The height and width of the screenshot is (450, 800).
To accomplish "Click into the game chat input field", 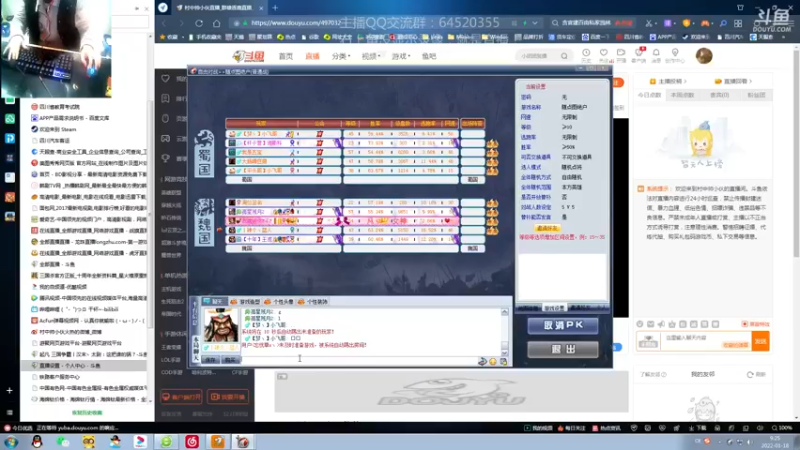I will tap(360, 361).
